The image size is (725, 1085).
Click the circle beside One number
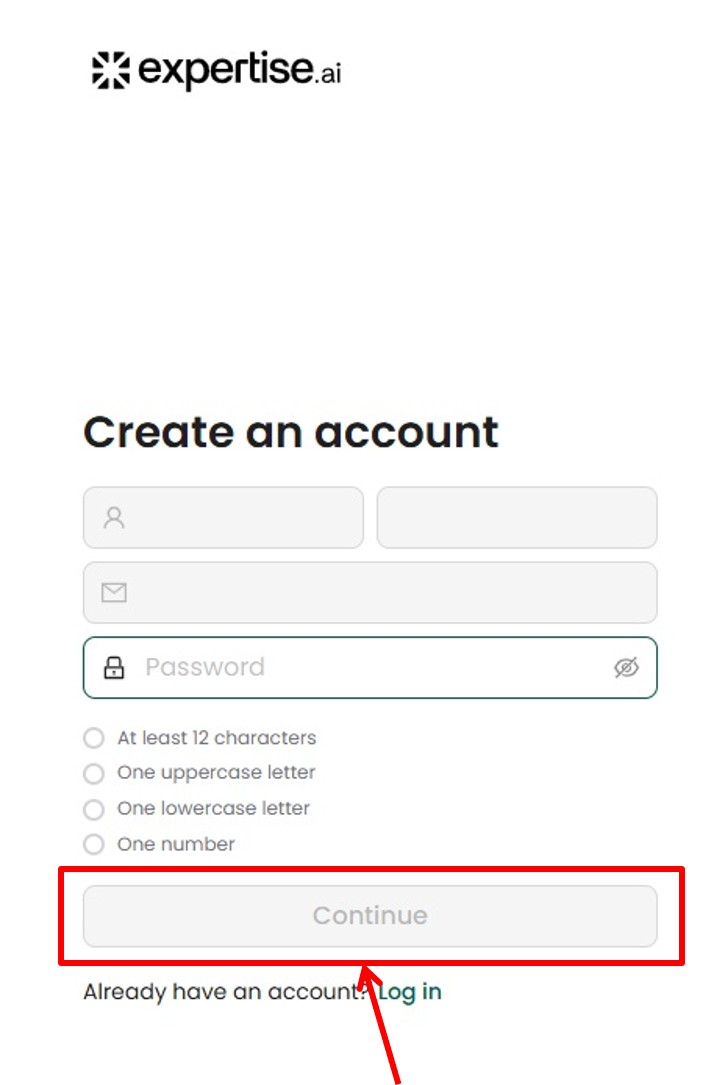click(94, 844)
